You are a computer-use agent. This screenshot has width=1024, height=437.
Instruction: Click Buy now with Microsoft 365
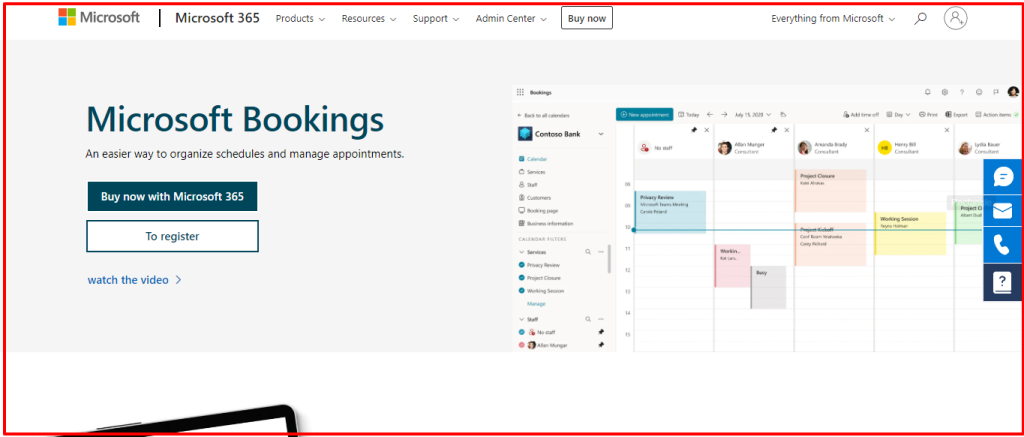click(x=172, y=196)
